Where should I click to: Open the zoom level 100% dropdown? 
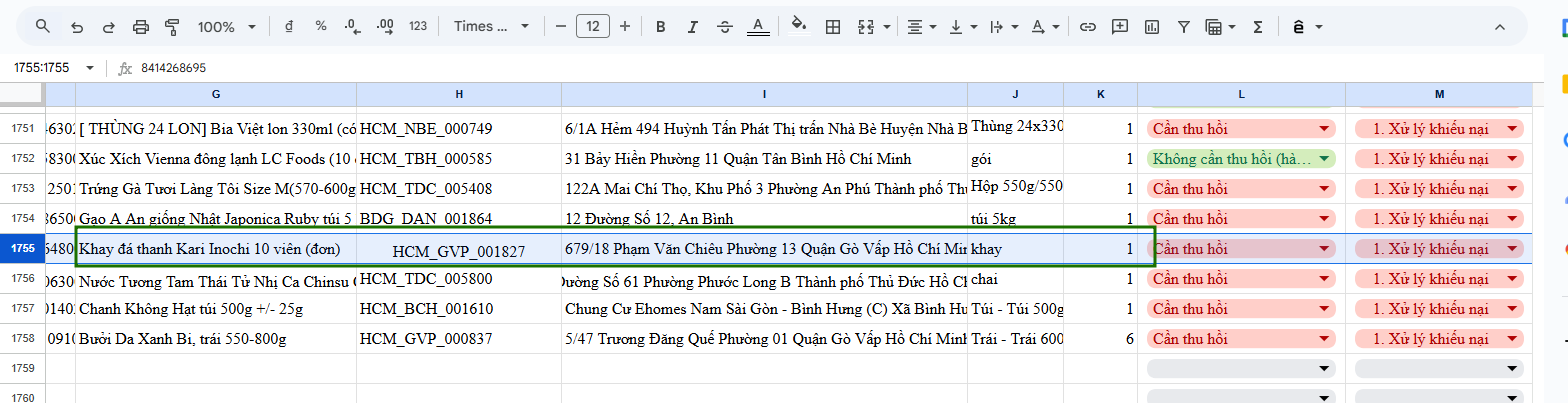click(x=226, y=26)
